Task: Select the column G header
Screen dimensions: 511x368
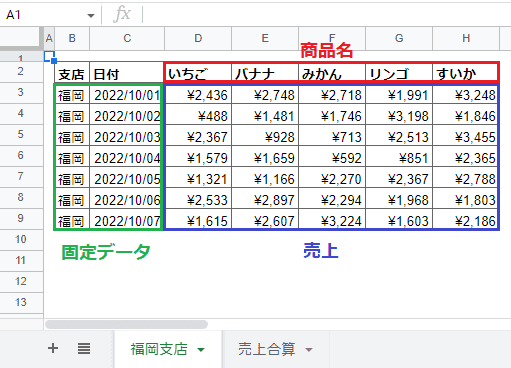Action: coord(399,39)
